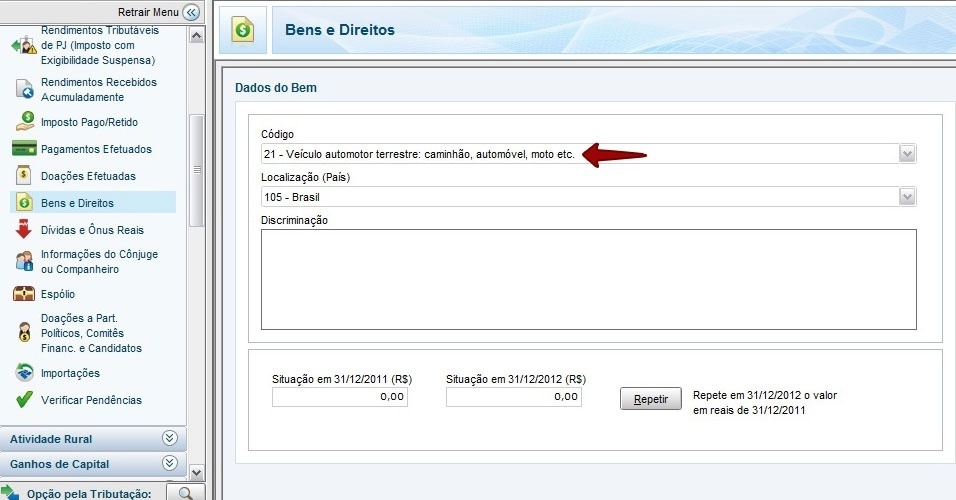This screenshot has width=956, height=500.
Task: Click inside the Discriminação text area
Action: click(588, 279)
